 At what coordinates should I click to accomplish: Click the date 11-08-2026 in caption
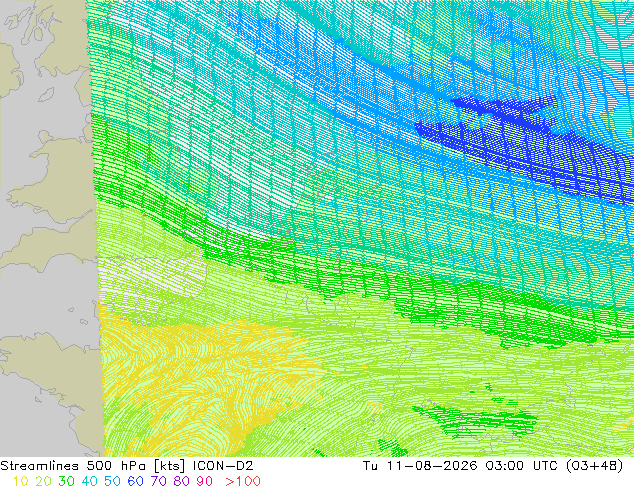432,466
